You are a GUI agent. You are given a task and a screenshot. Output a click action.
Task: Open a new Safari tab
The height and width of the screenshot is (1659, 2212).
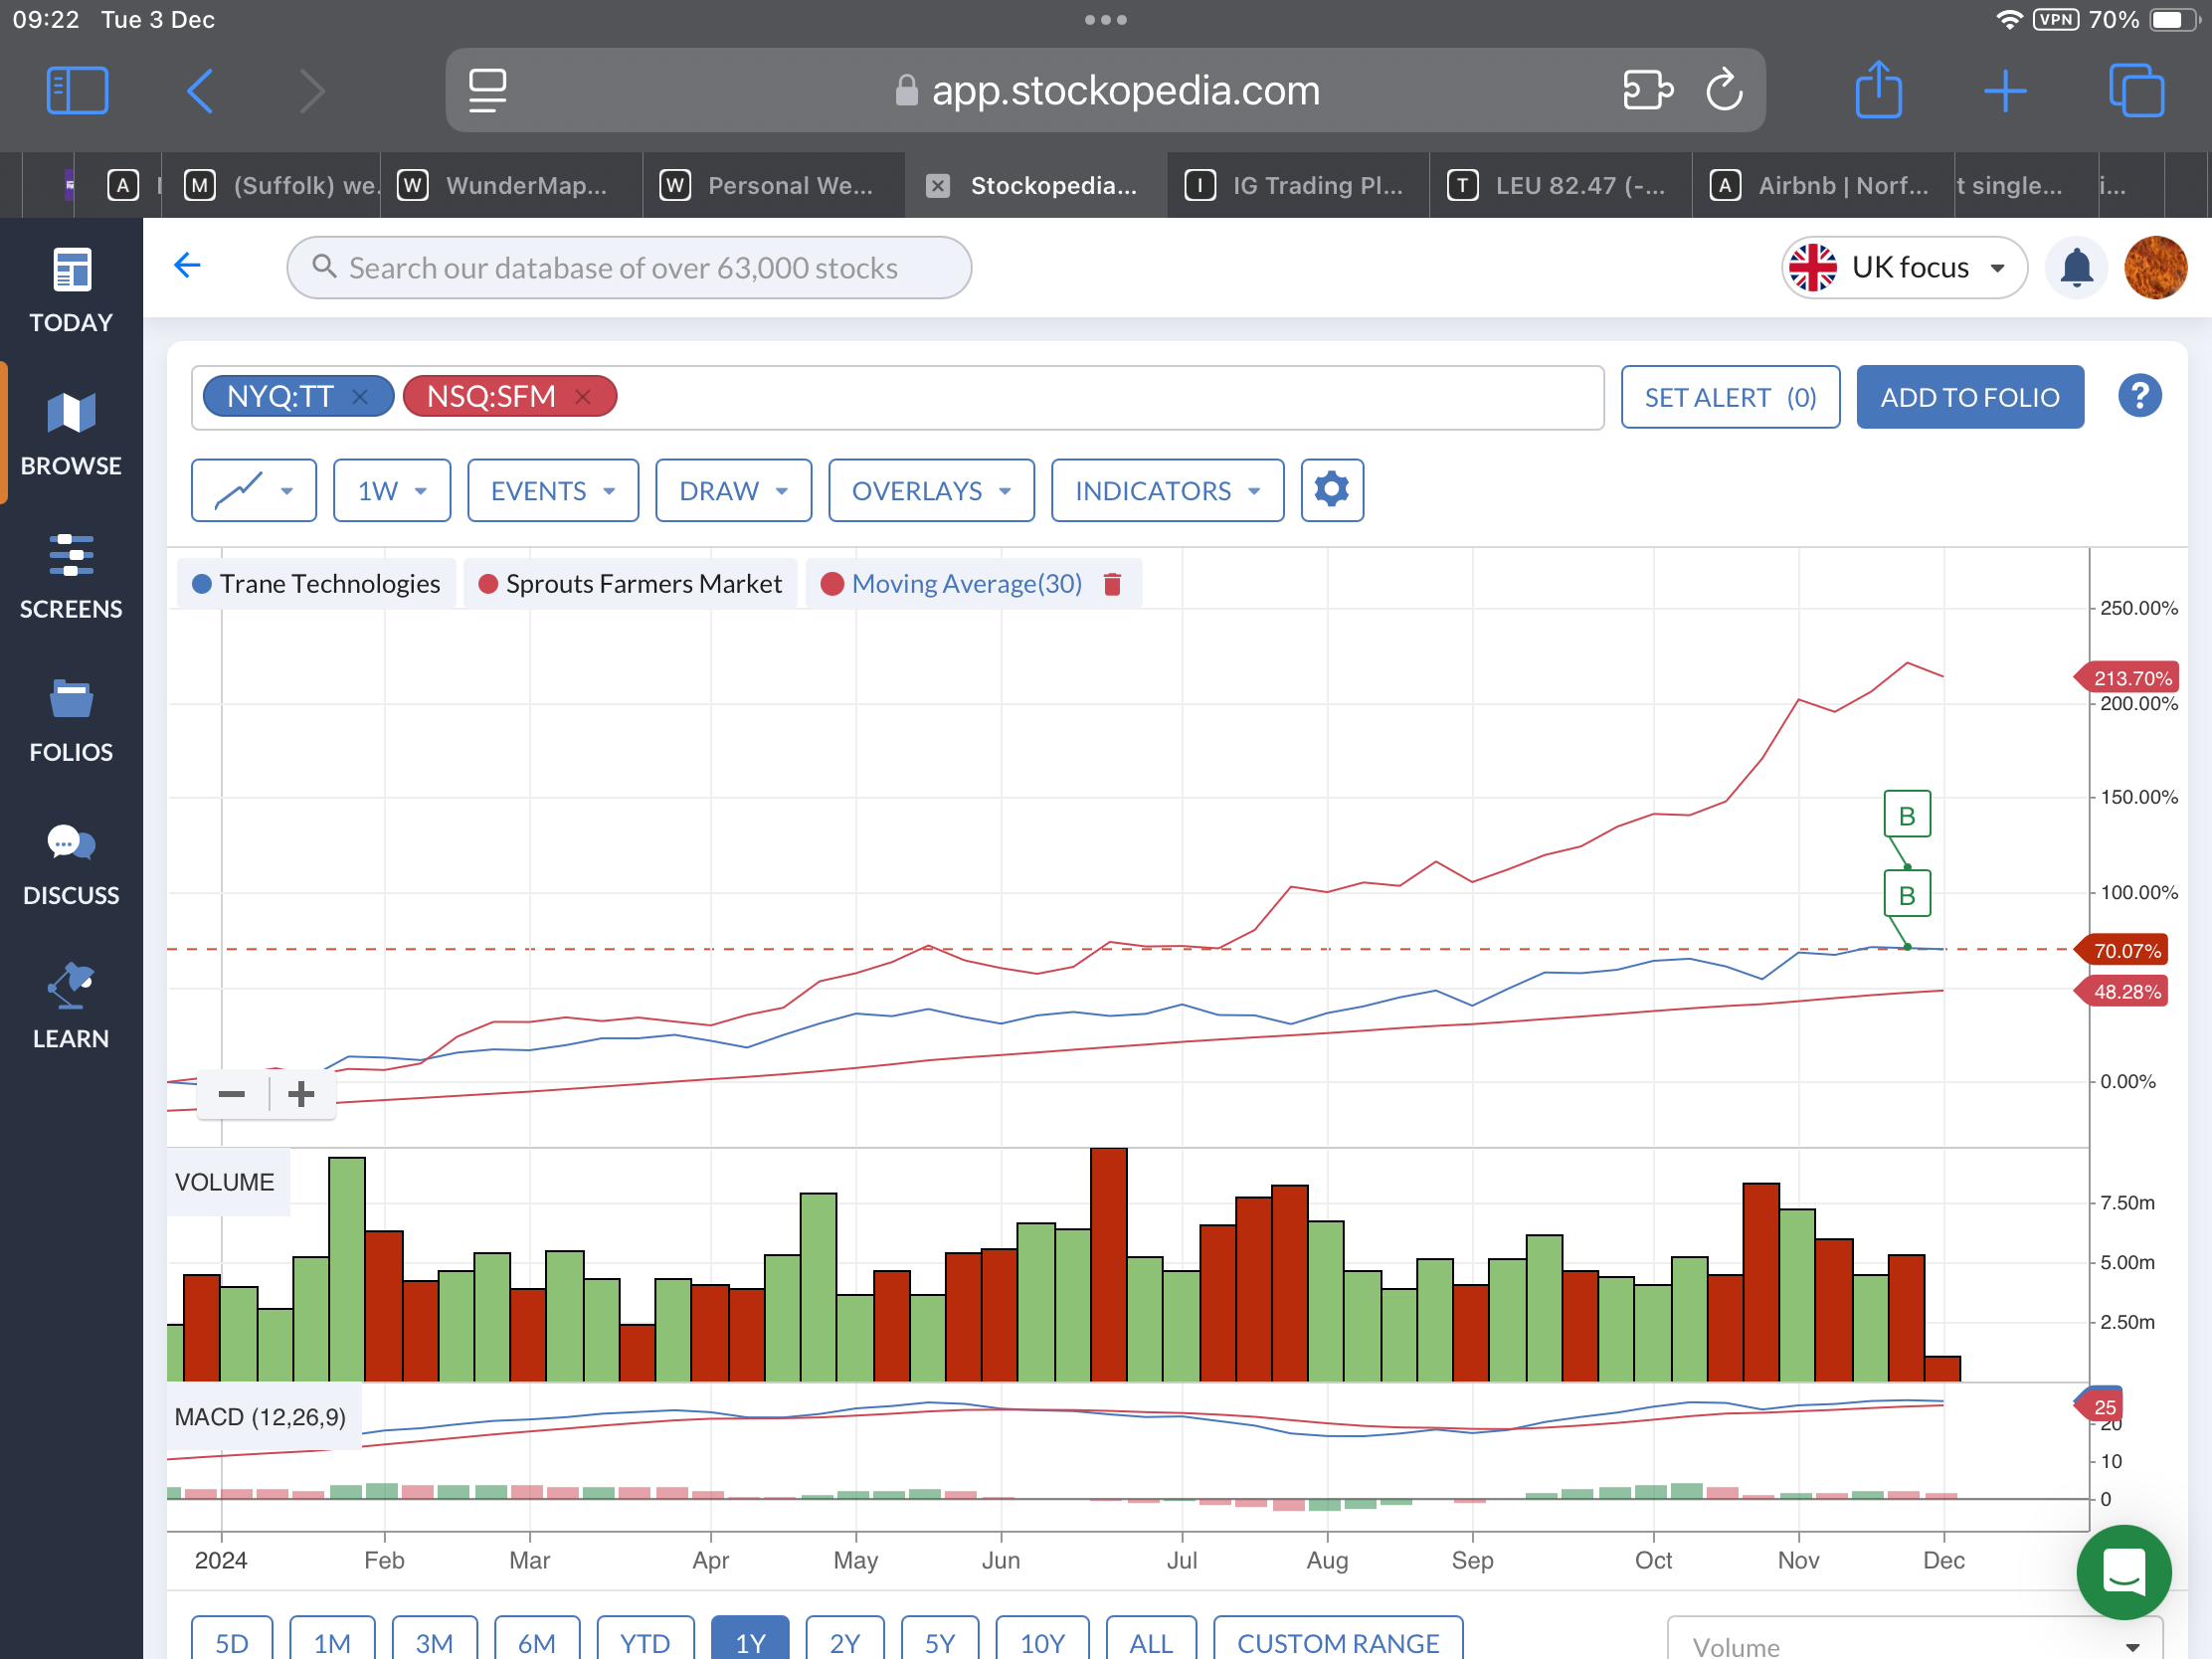(x=2004, y=90)
